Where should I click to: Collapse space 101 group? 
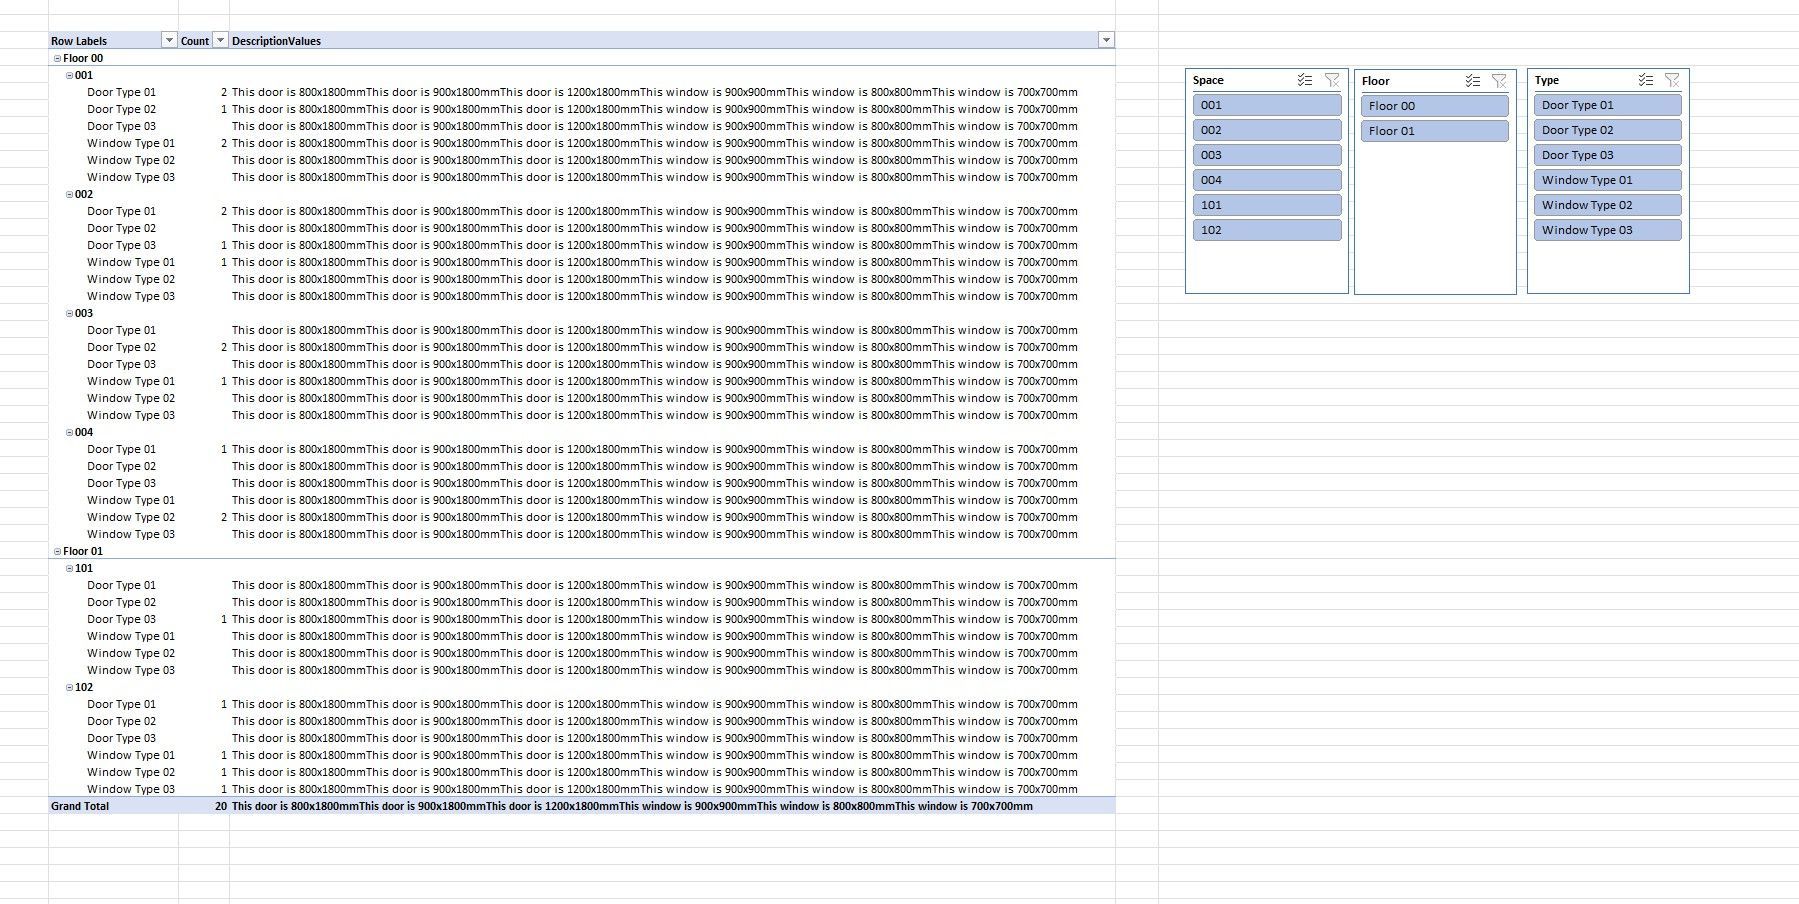coord(69,568)
